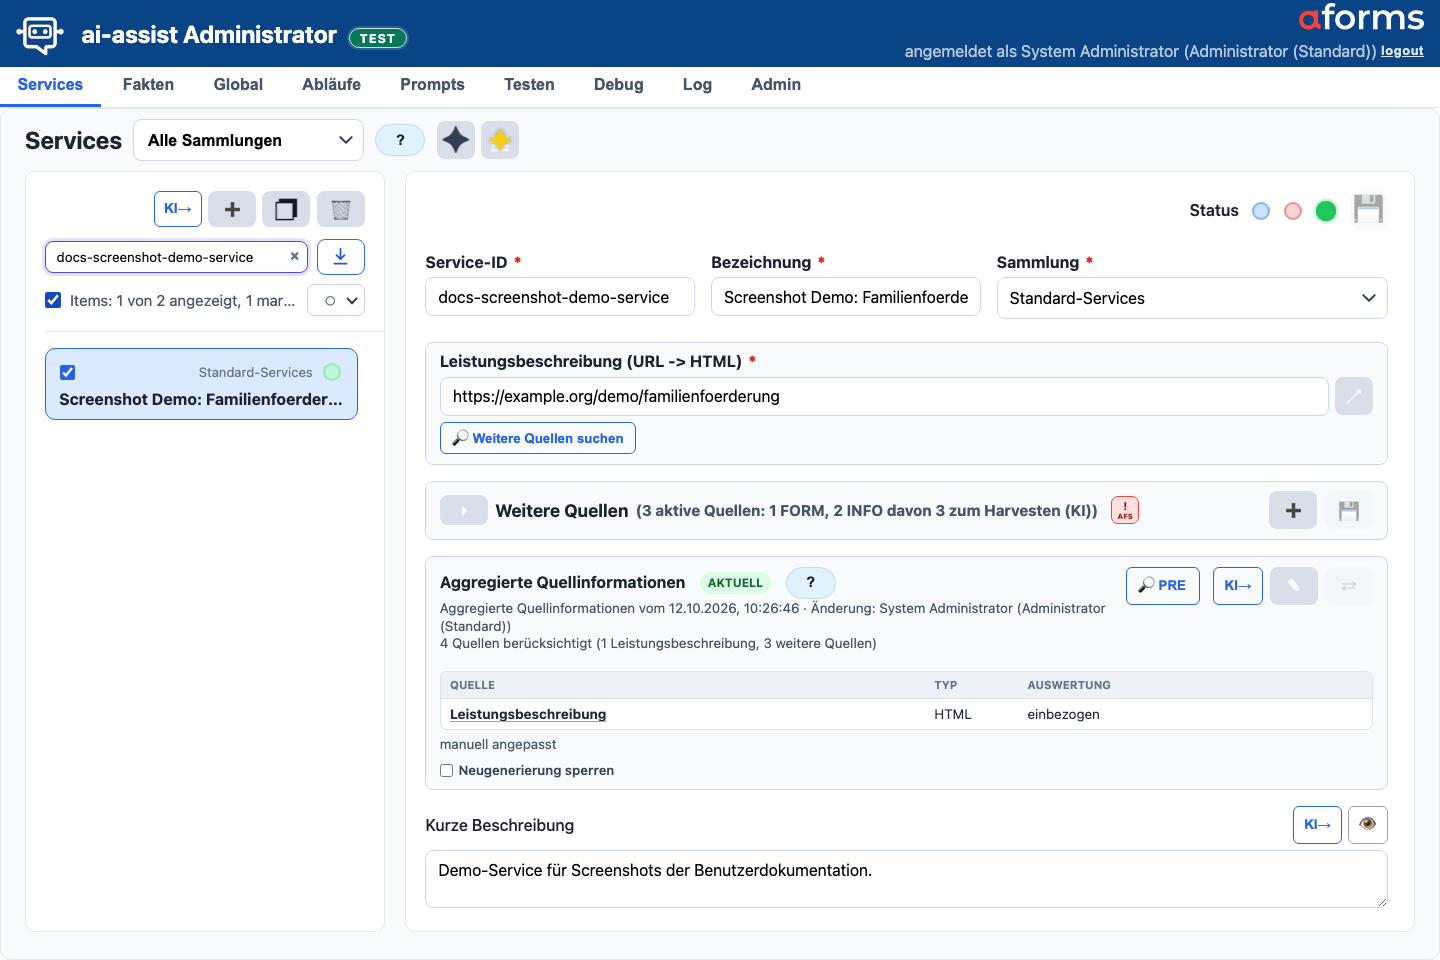The image size is (1440, 960).
Task: Click the download icon next to the search field
Action: coord(341,257)
